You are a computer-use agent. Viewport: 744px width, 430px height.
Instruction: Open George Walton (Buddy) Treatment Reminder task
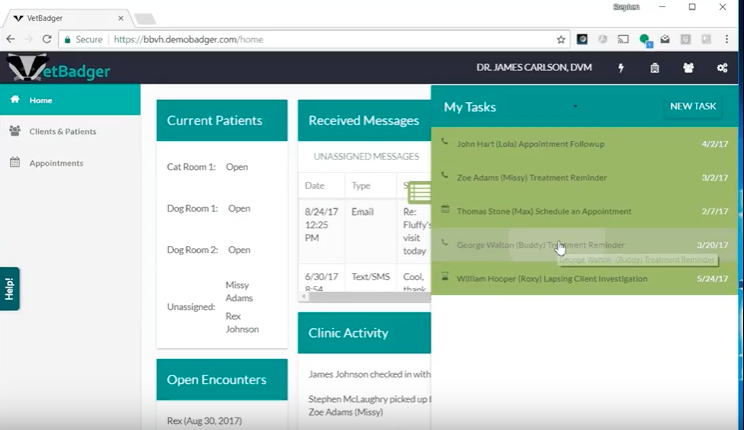tap(585, 245)
